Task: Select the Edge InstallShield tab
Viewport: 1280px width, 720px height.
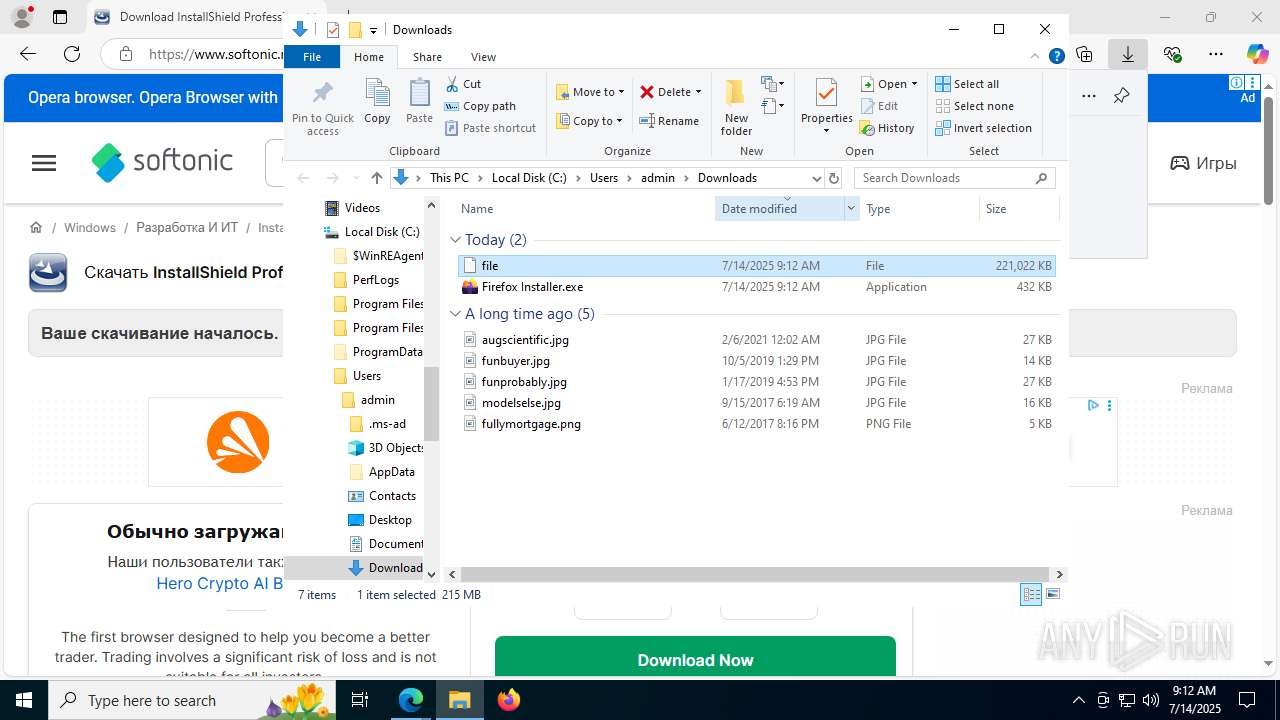Action: 188,17
